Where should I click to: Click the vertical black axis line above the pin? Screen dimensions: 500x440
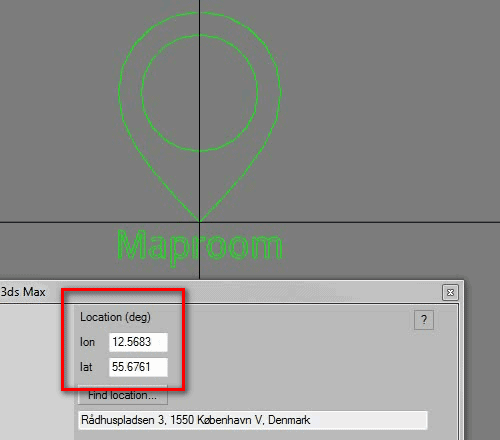tap(200, 6)
